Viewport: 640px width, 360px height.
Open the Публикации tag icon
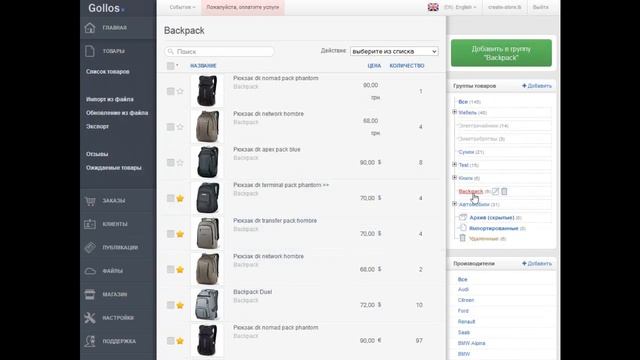click(x=90, y=247)
